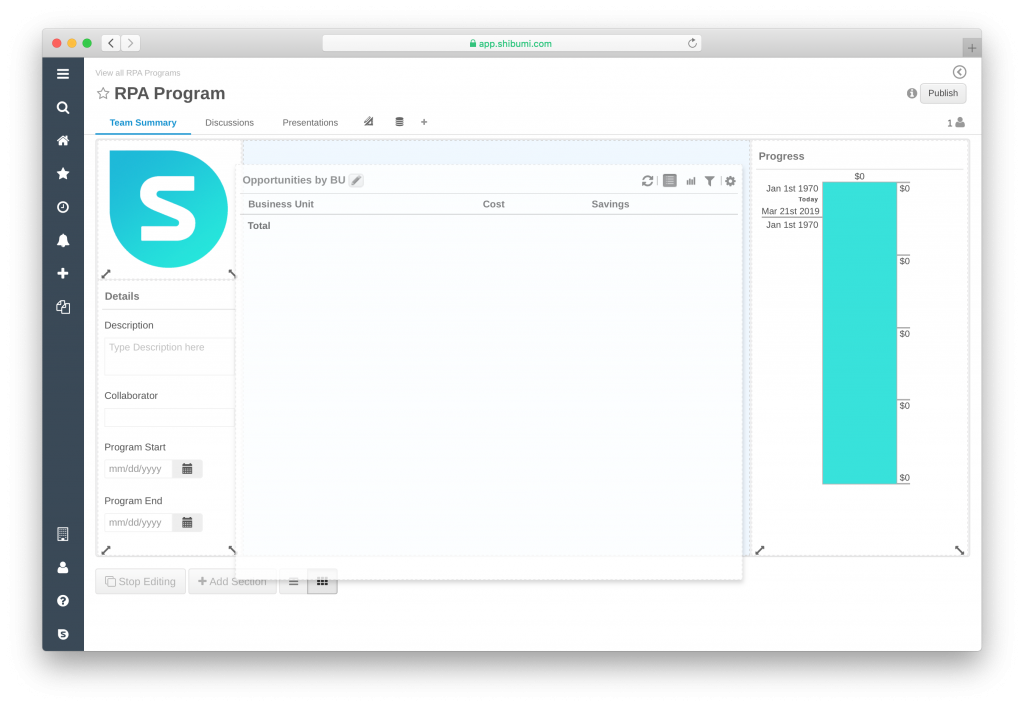Click the View all RPA Programs link
1024x707 pixels.
[138, 73]
